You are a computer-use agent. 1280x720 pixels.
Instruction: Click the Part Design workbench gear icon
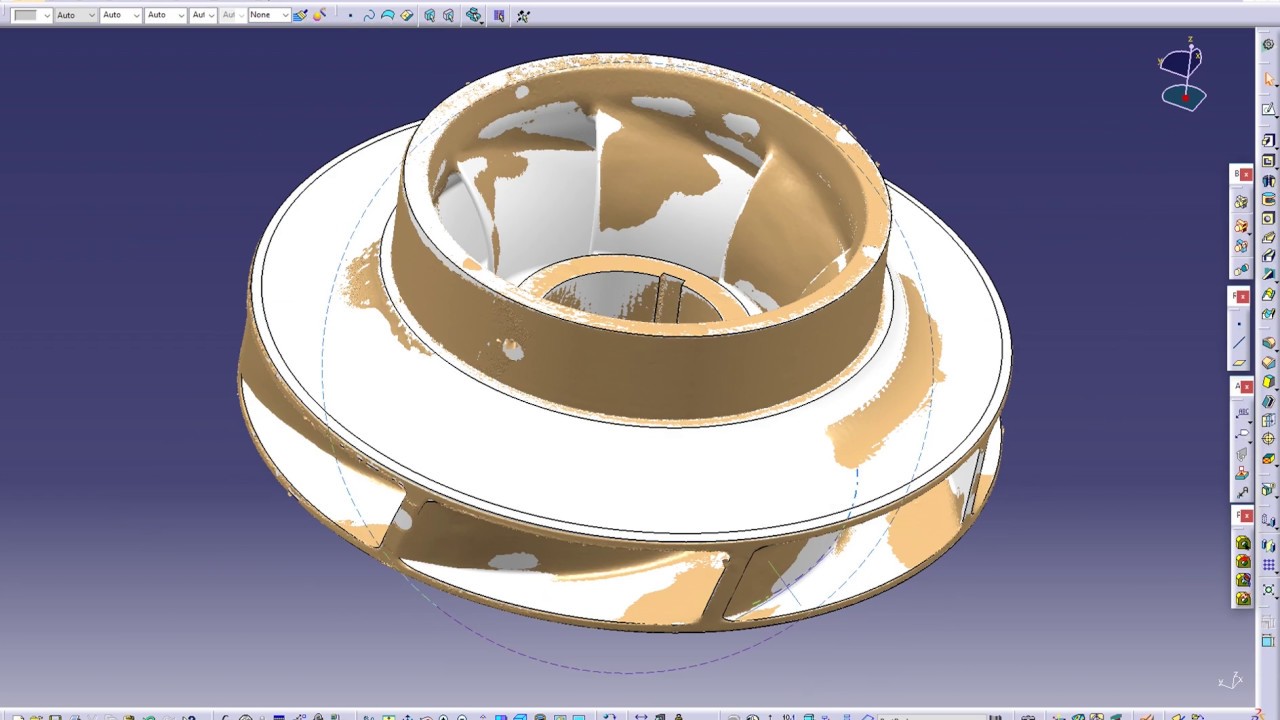pyautogui.click(x=1268, y=45)
